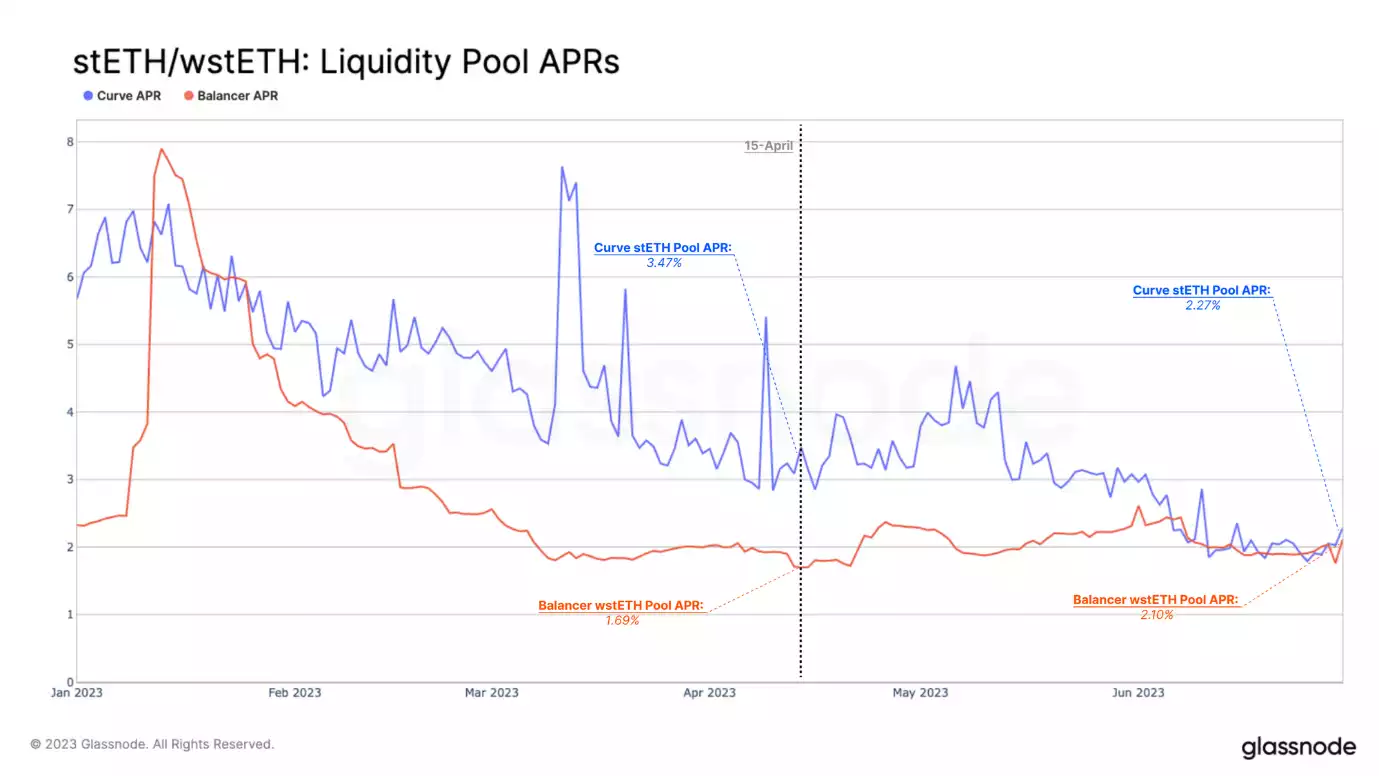This screenshot has height=776, width=1379.
Task: Click the blue Curve APR legend dot
Action: 88,96
